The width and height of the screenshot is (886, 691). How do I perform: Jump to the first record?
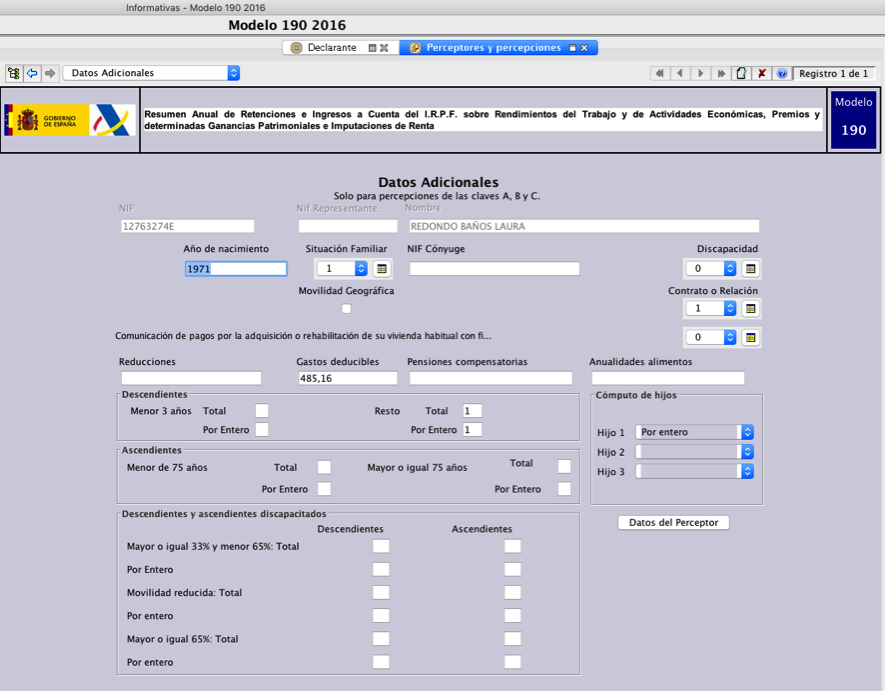pyautogui.click(x=659, y=73)
